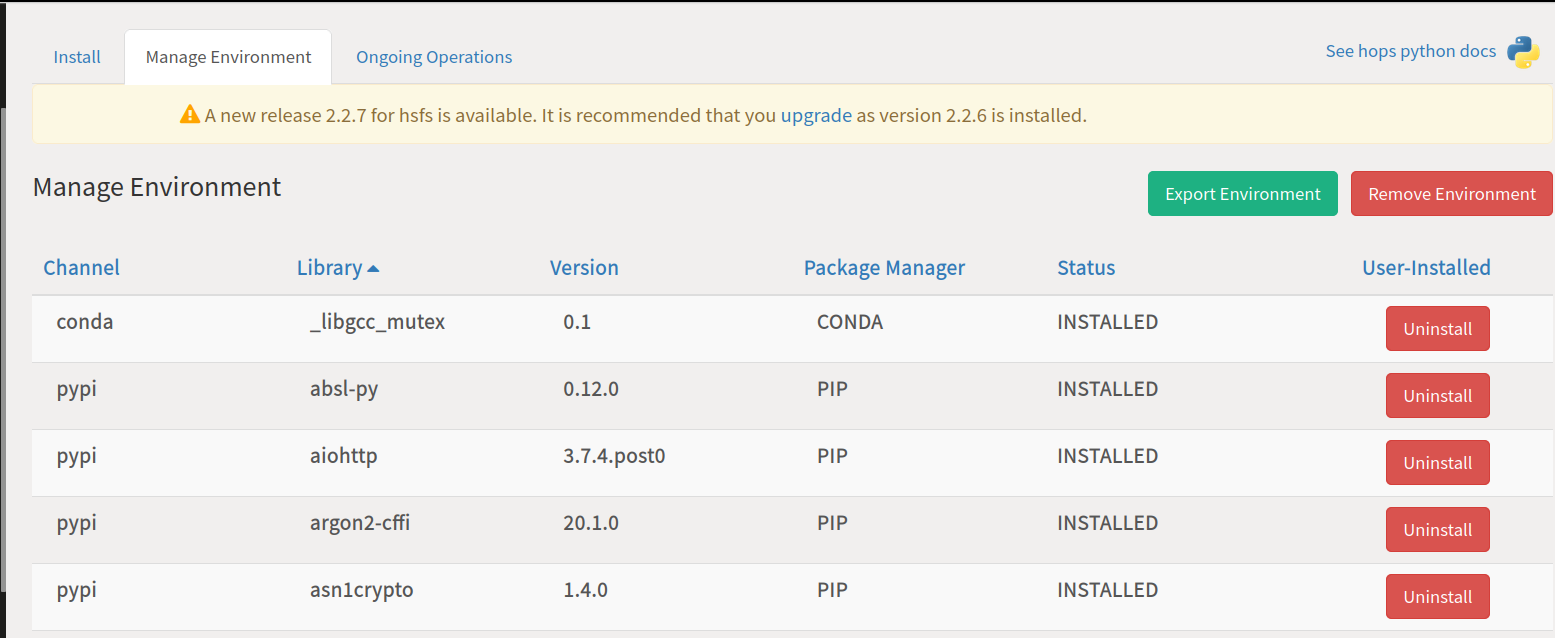The image size is (1555, 638).
Task: Select the Manage Environment tab
Action: [x=227, y=57]
